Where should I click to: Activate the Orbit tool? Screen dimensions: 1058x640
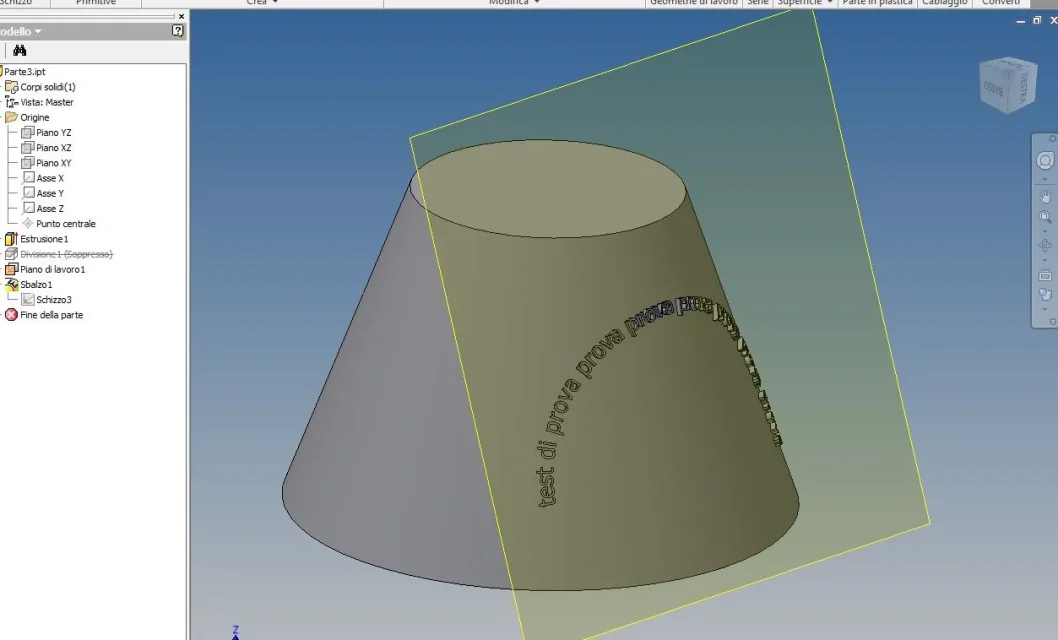point(1045,245)
